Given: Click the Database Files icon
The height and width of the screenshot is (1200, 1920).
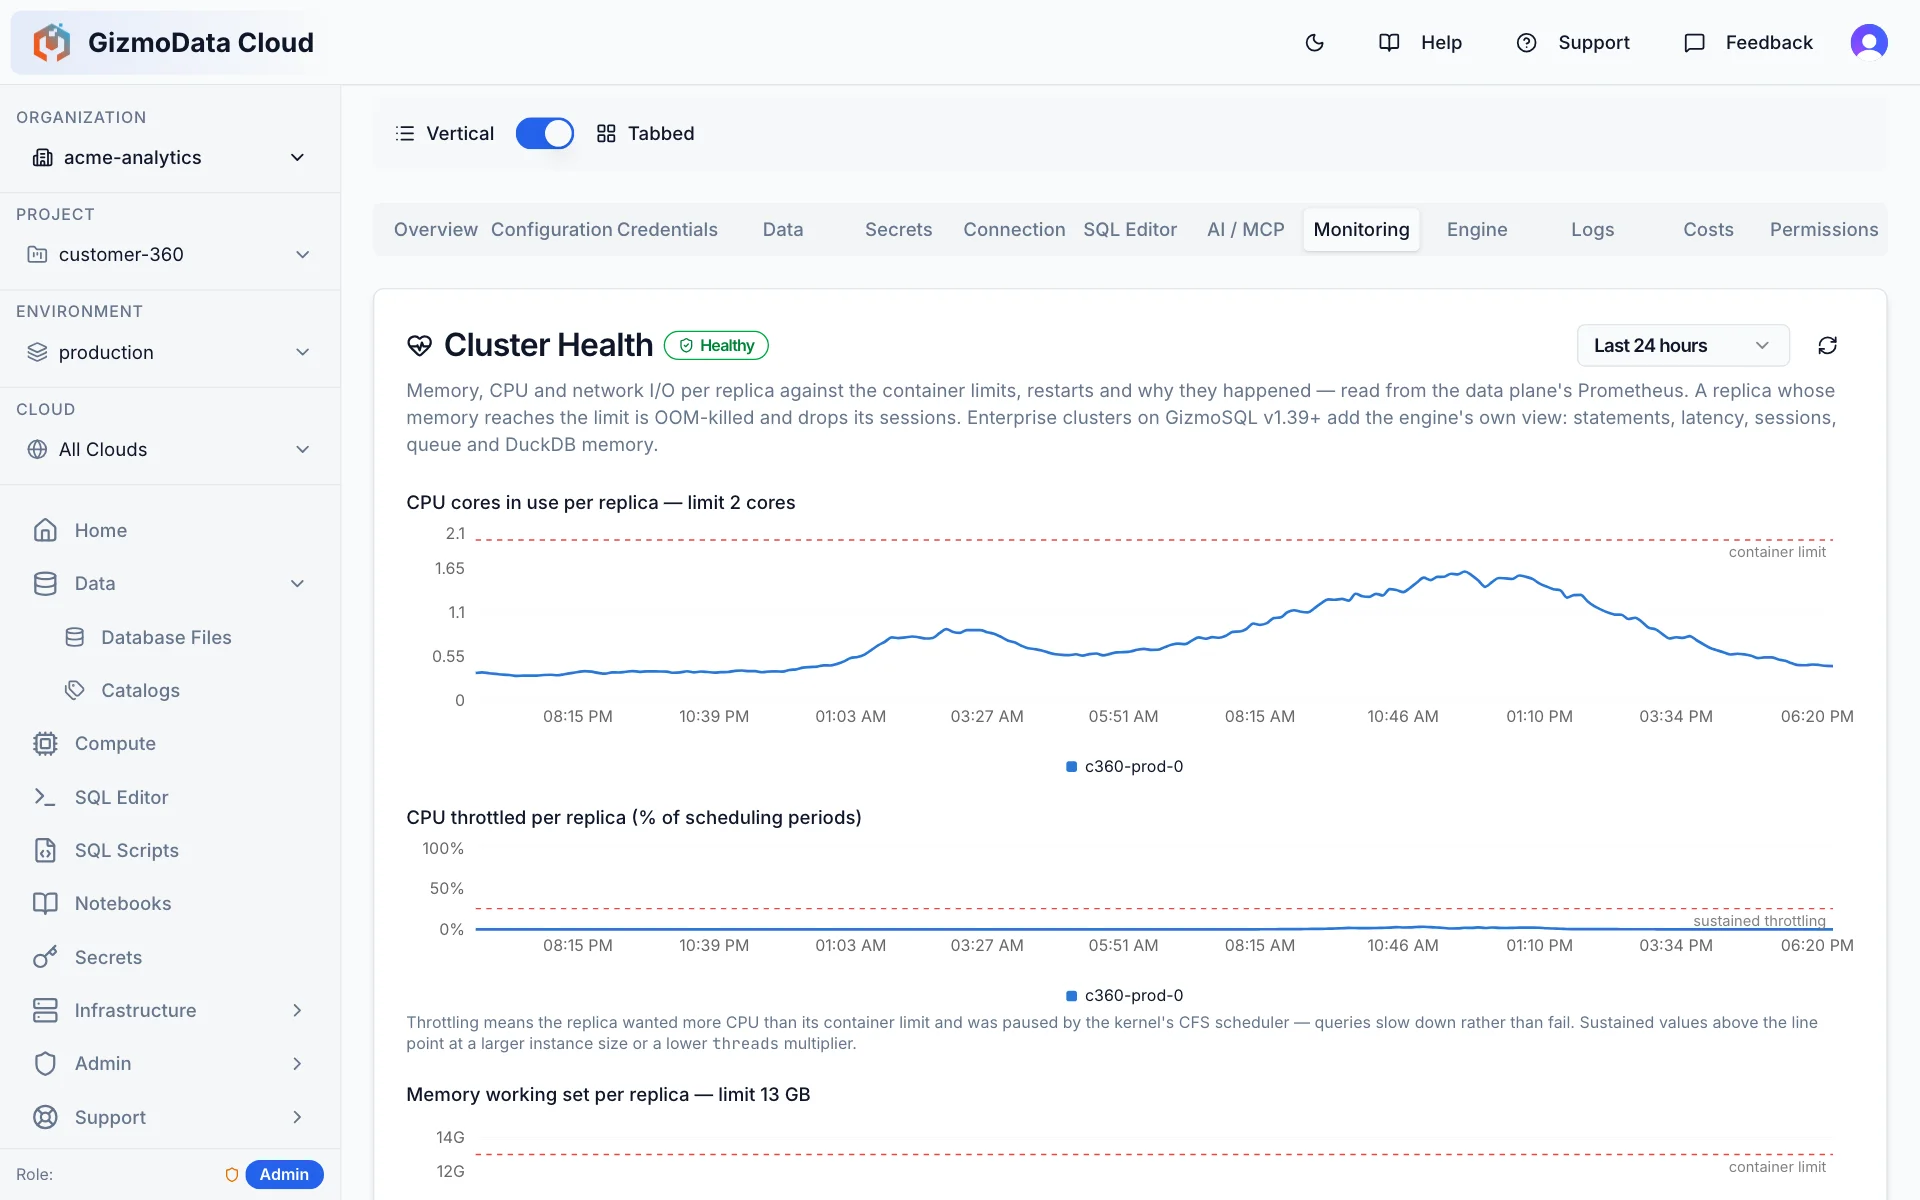Looking at the screenshot, I should [75, 637].
